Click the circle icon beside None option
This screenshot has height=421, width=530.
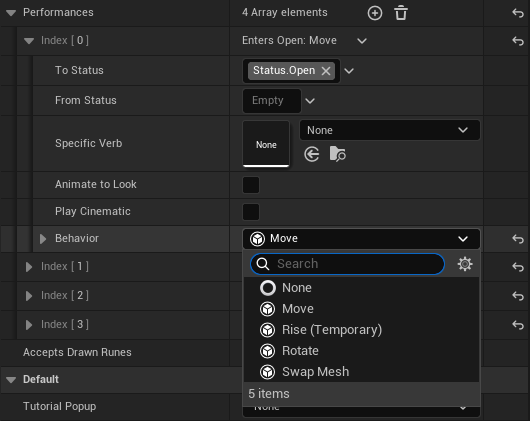[x=267, y=288]
